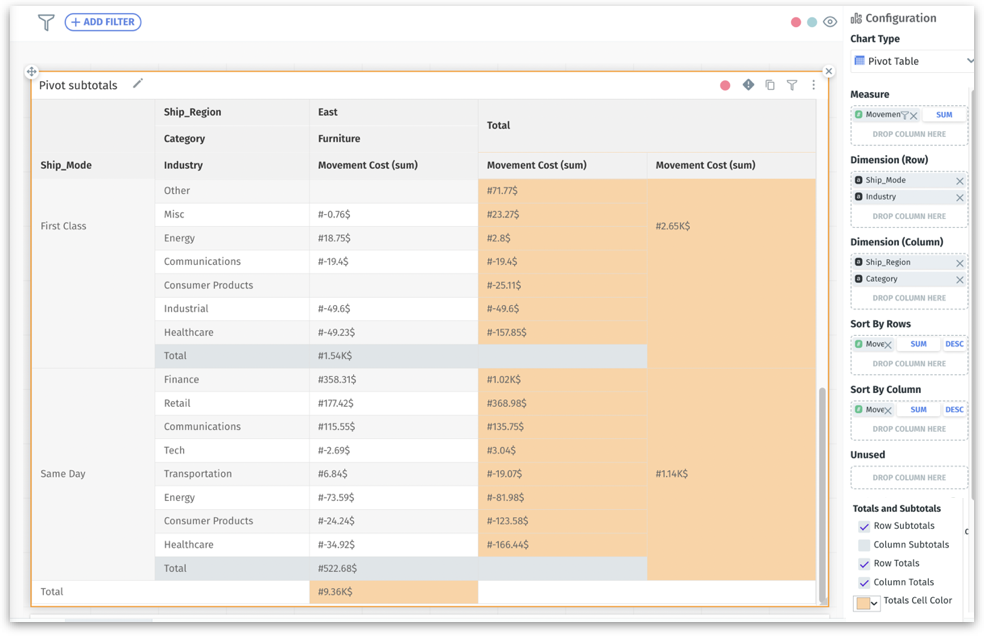984x636 pixels.
Task: Click the funnel filter icon in top bar
Action: (45, 22)
